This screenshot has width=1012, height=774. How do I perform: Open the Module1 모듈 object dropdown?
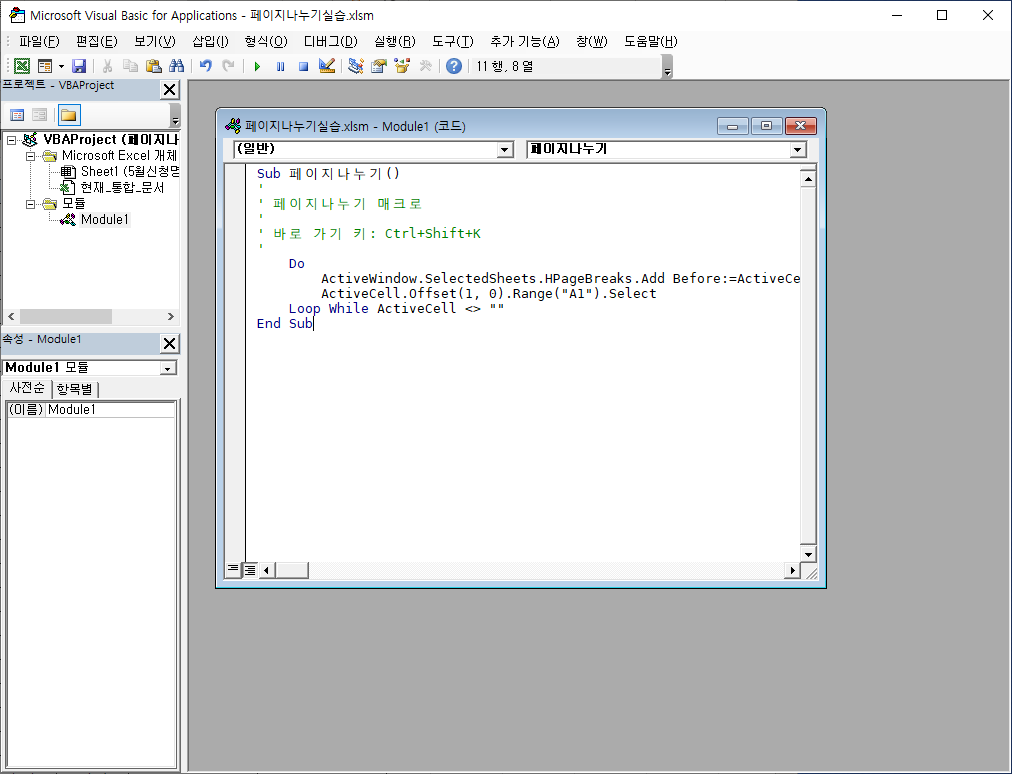(x=168, y=368)
